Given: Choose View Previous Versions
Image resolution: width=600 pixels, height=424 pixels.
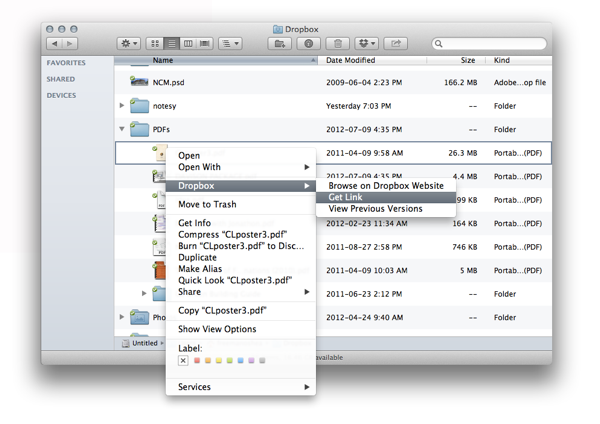Looking at the screenshot, I should pyautogui.click(x=386, y=209).
